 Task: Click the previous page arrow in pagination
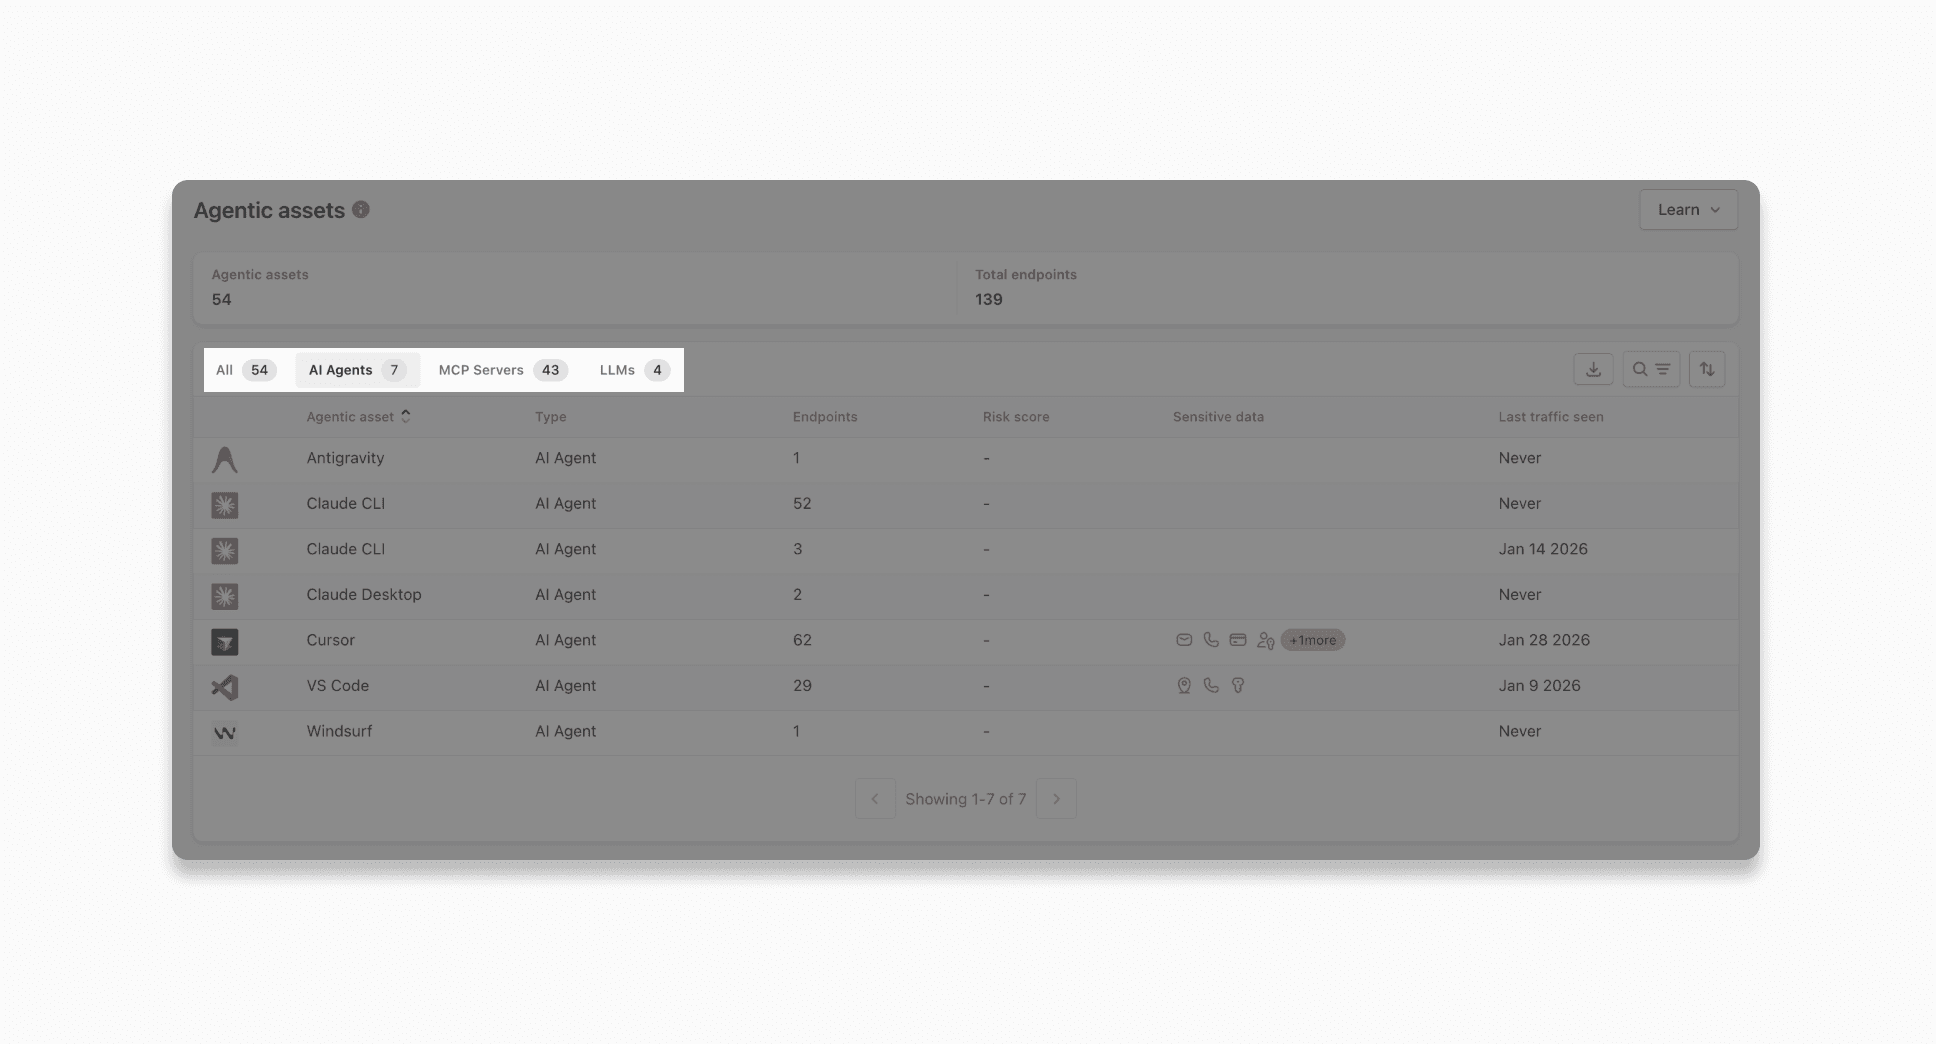875,798
